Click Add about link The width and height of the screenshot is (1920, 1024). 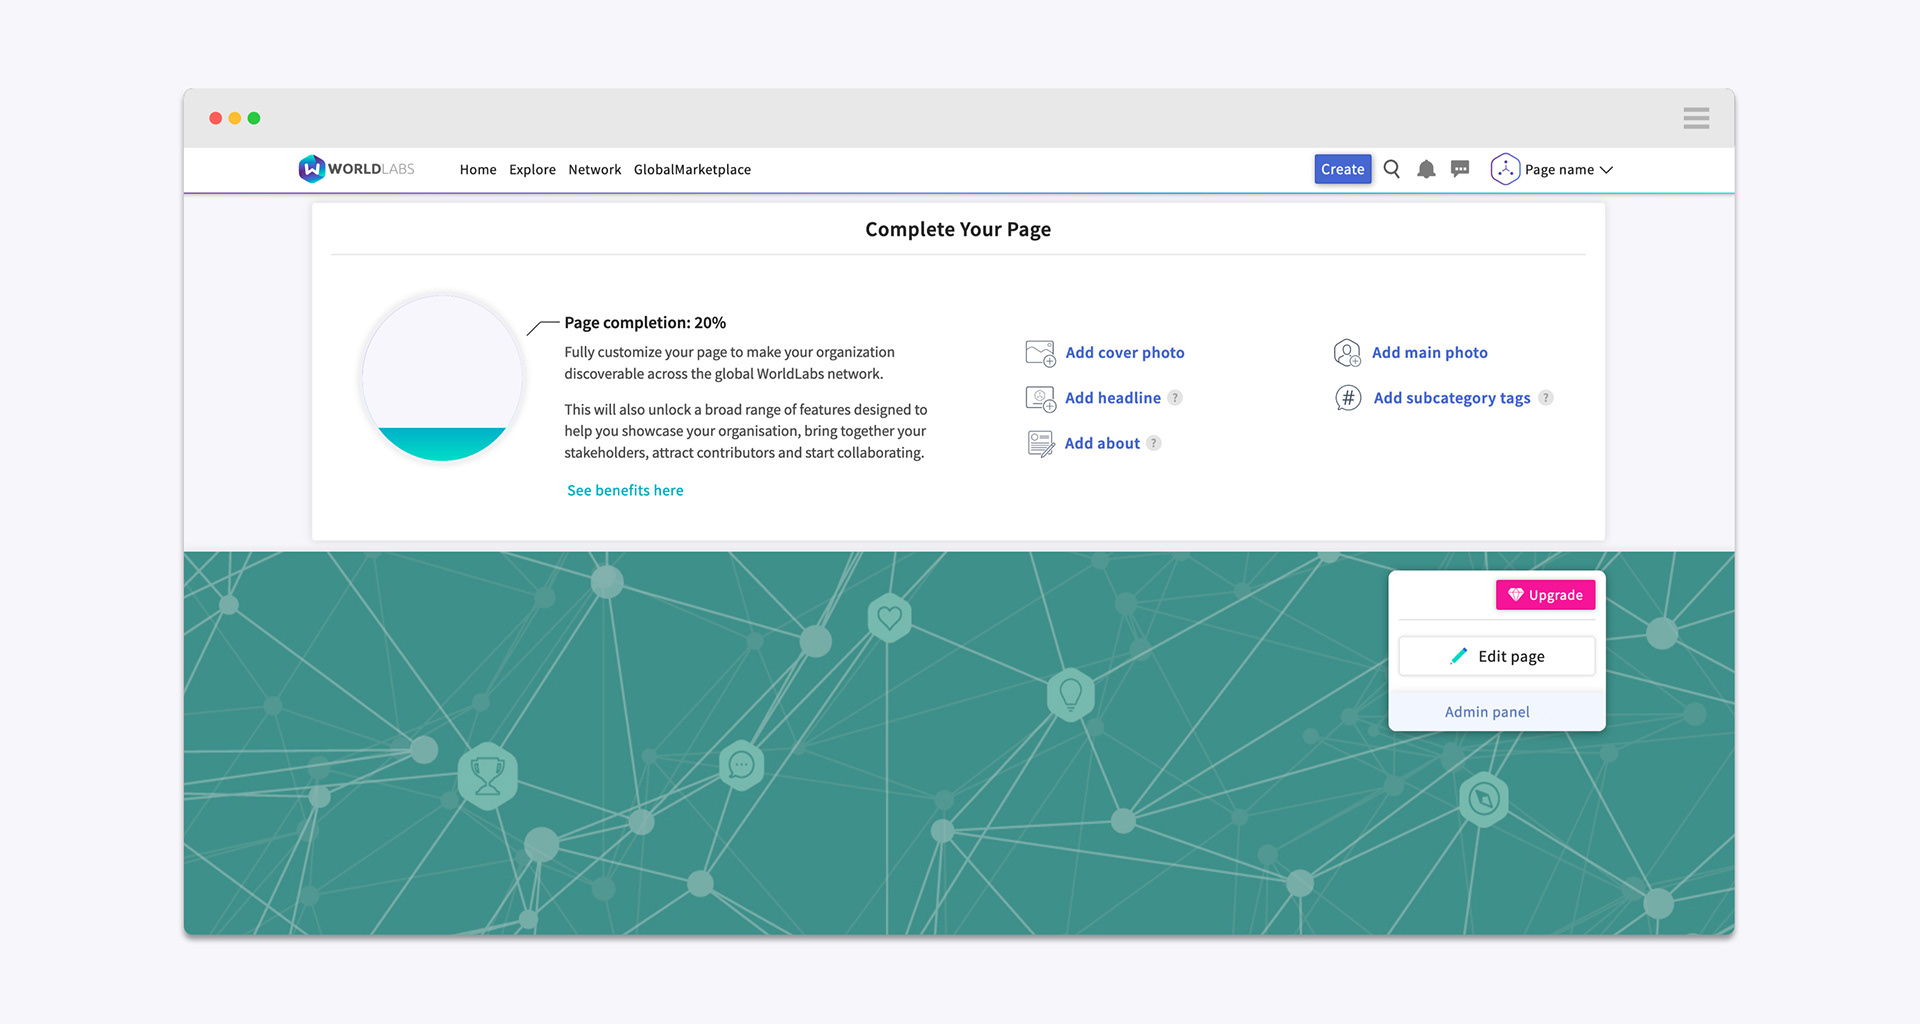tap(1102, 443)
